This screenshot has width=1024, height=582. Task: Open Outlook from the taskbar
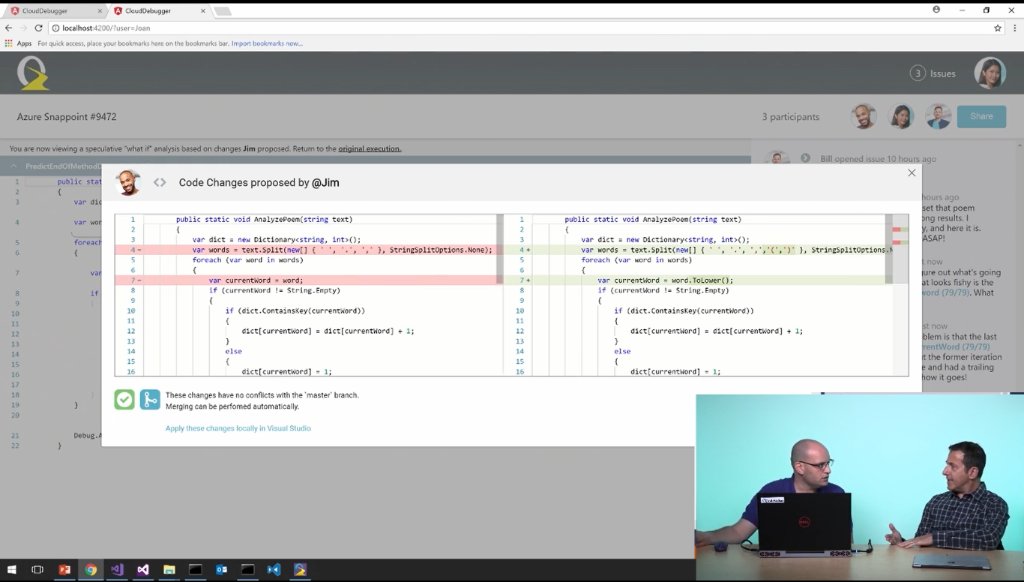[223, 570]
